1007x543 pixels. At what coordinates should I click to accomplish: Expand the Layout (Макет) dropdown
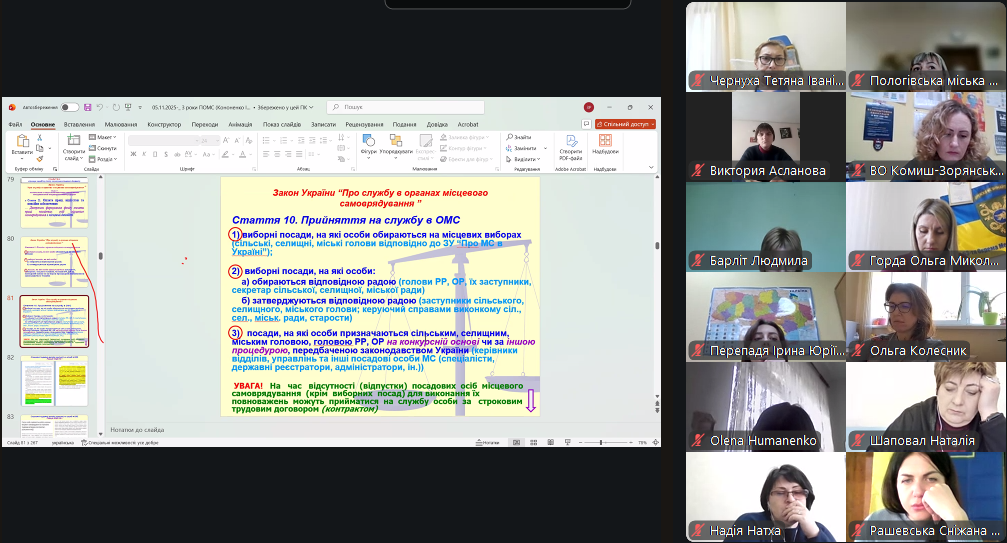104,137
